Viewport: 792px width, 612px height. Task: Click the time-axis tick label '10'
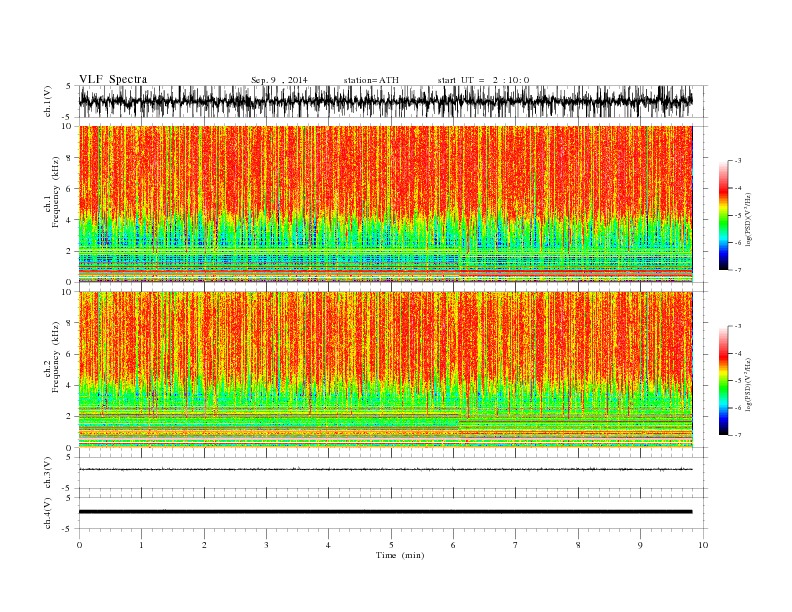(x=703, y=545)
